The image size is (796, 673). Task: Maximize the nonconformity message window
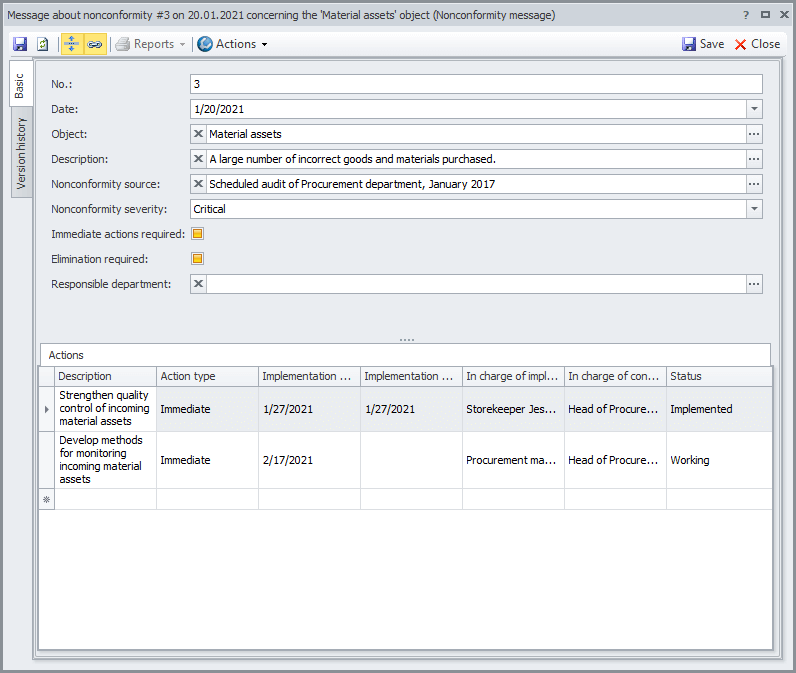click(765, 15)
